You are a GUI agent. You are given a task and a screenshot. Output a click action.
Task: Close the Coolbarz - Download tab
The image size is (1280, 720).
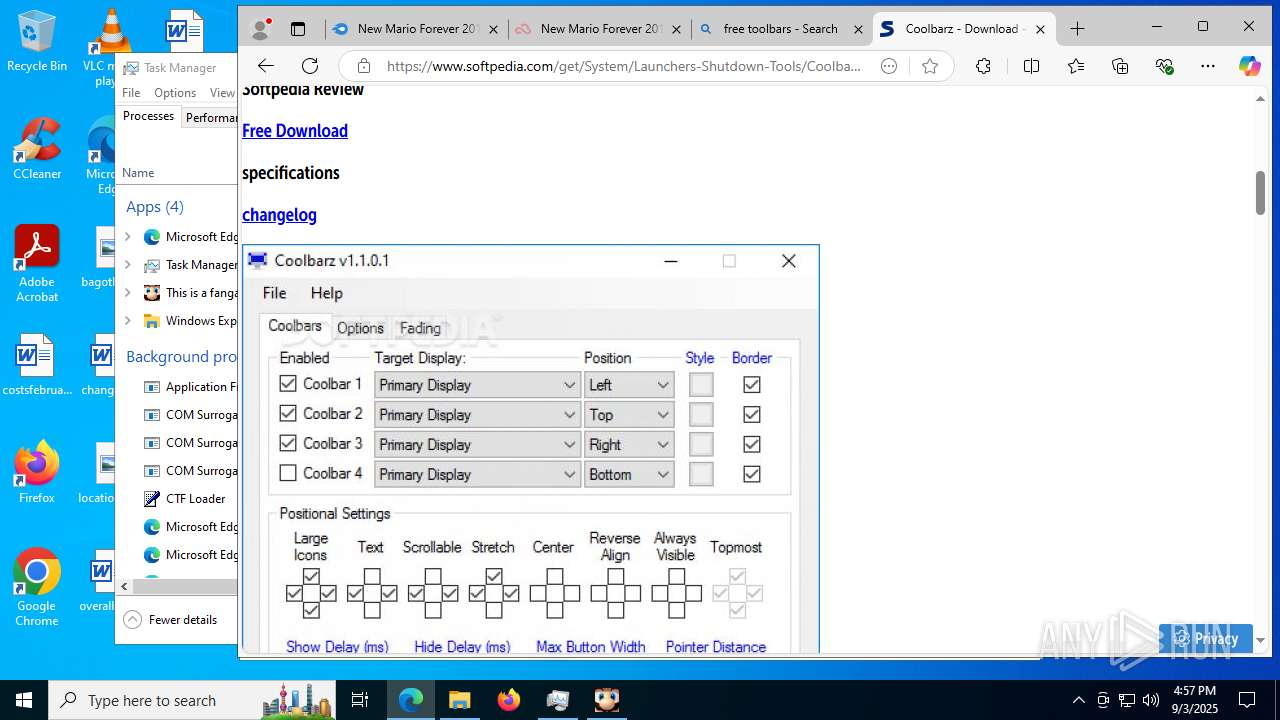[x=1040, y=29]
